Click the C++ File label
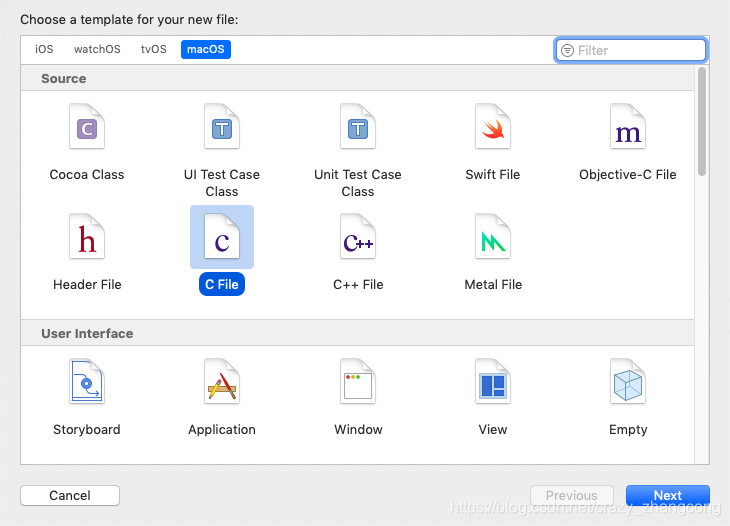This screenshot has width=730, height=526. 358,284
